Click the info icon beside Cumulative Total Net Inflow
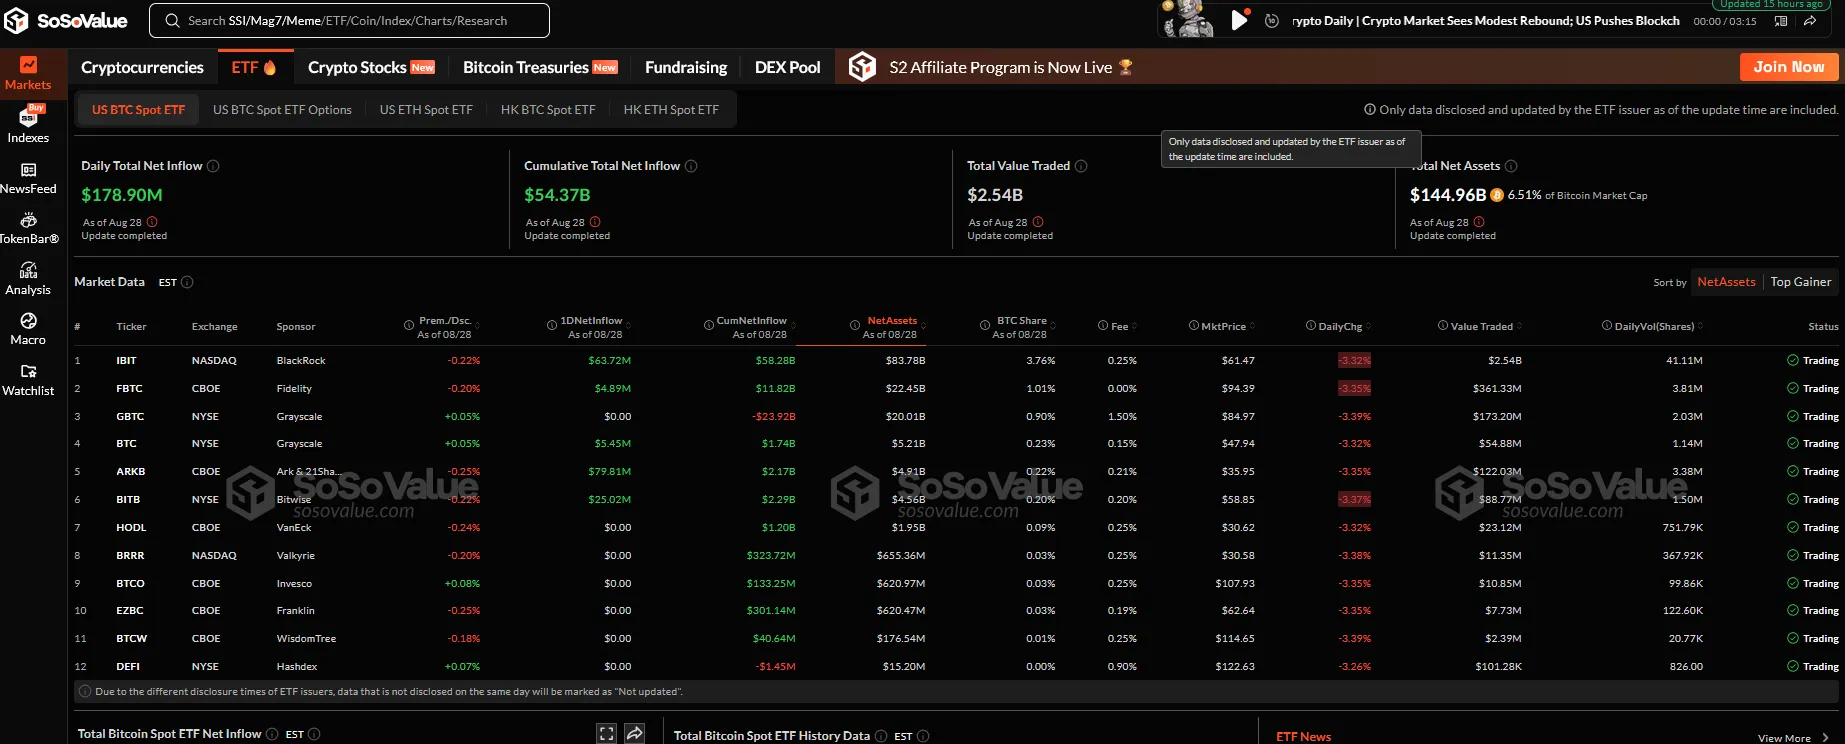This screenshot has width=1845, height=744. coord(691,166)
